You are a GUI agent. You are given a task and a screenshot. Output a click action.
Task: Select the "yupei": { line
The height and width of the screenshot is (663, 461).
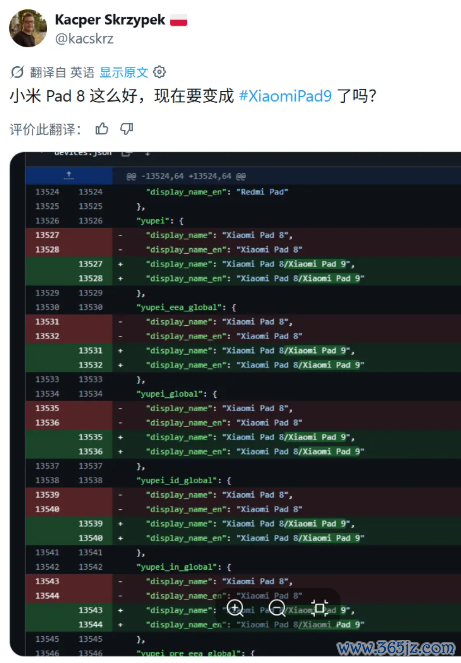coord(159,221)
